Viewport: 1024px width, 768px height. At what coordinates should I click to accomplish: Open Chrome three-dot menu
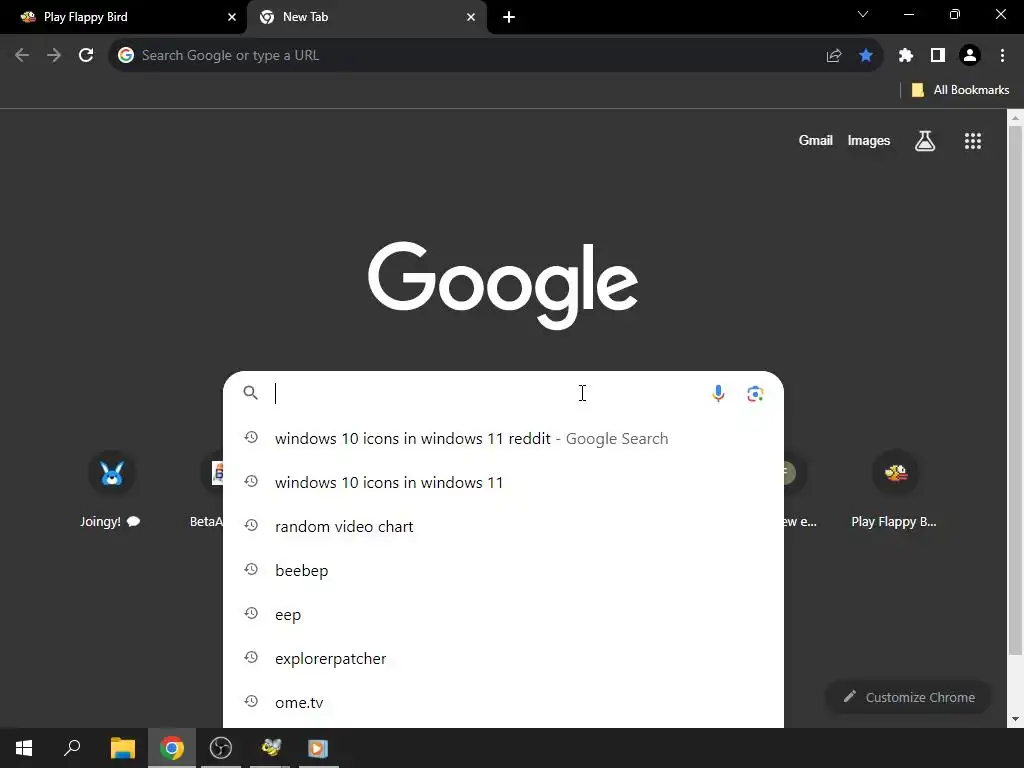click(1002, 56)
